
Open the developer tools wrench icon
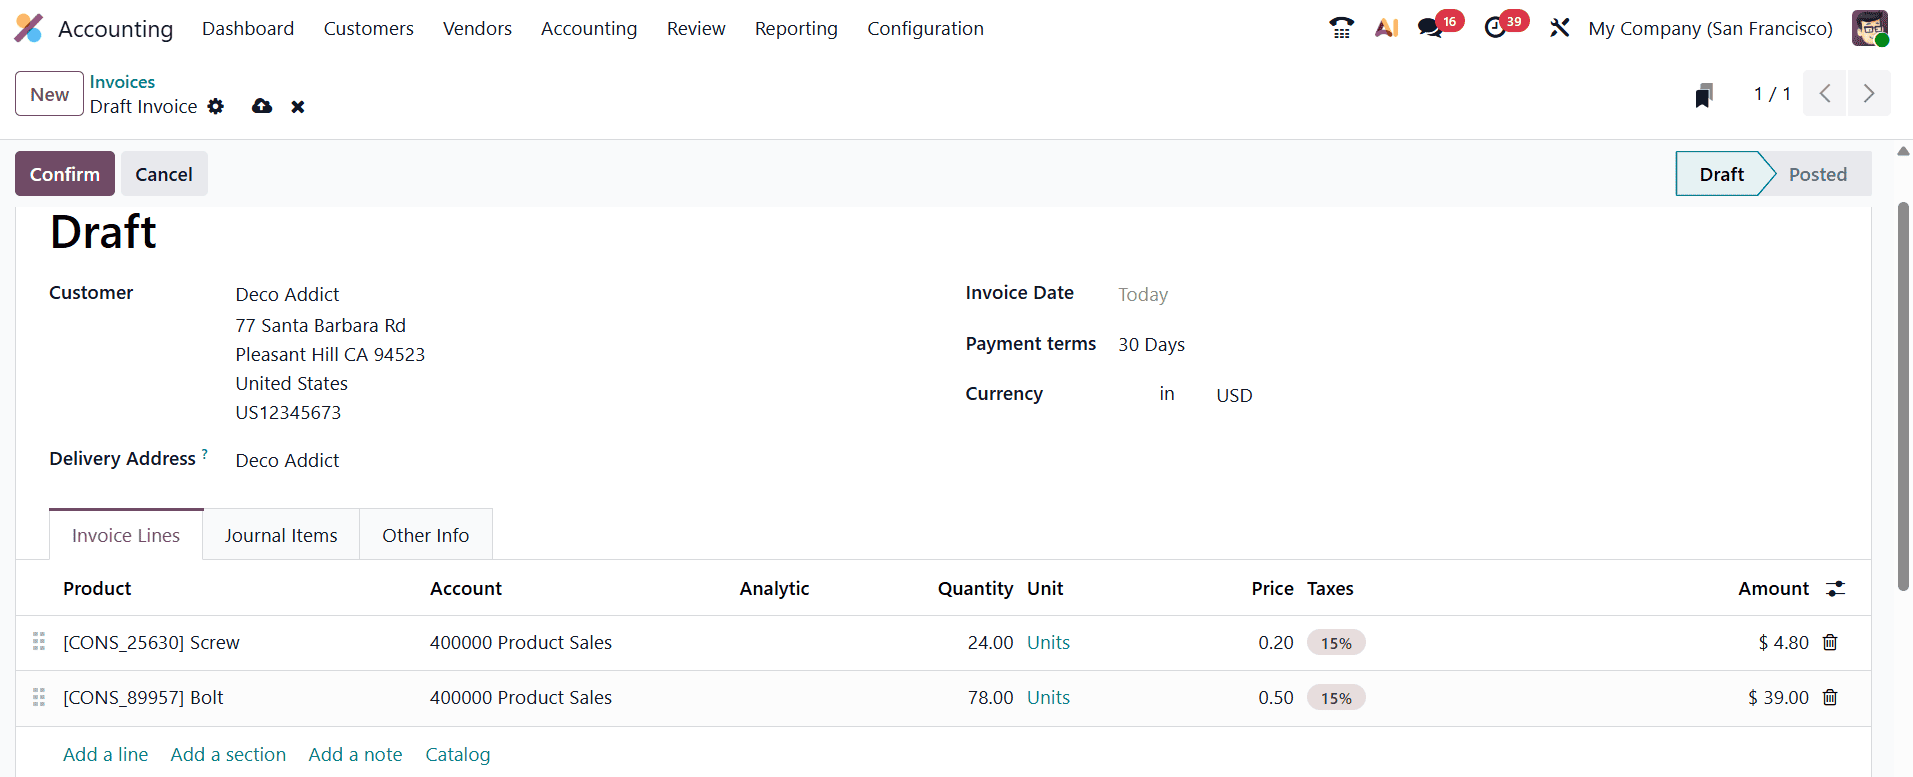(1559, 28)
